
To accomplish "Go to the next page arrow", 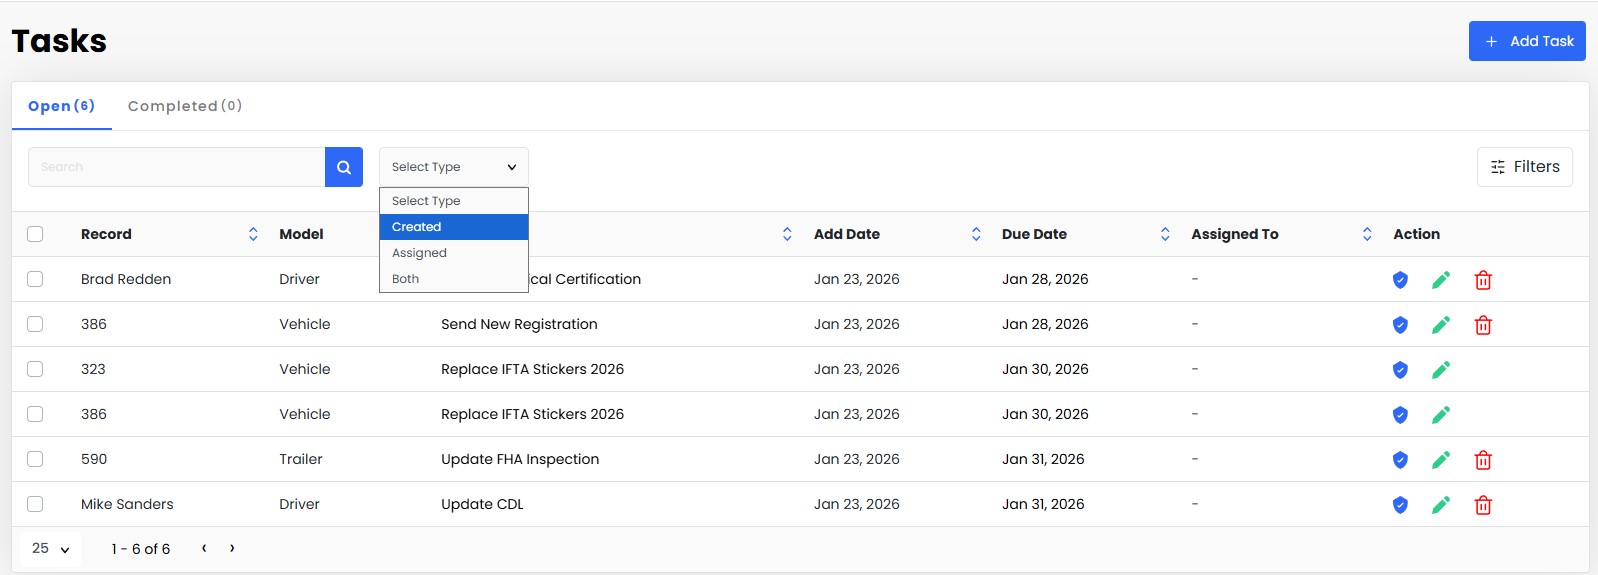I will click(232, 548).
